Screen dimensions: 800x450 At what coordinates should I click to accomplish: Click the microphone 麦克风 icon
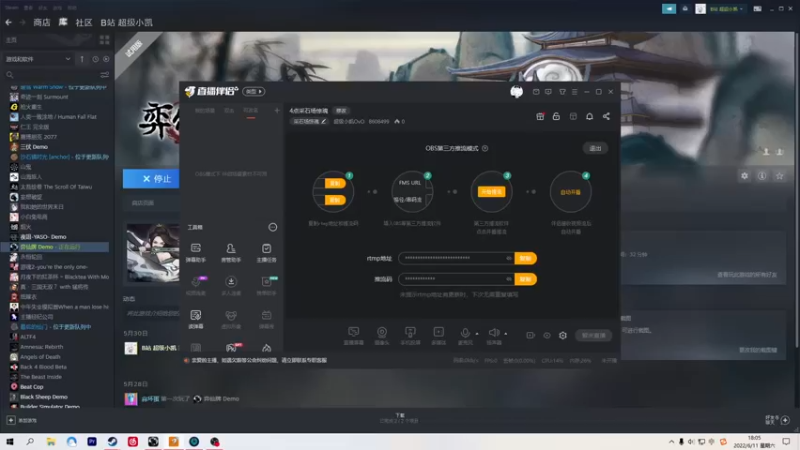click(465, 334)
